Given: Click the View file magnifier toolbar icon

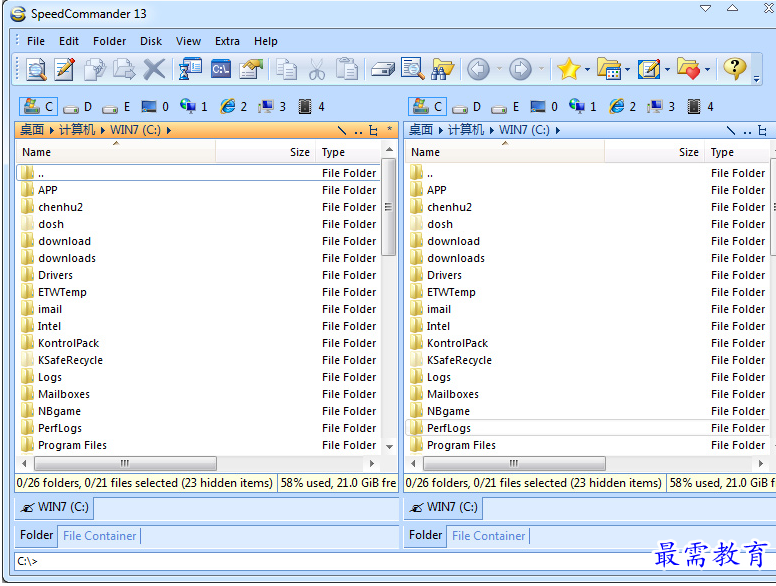Looking at the screenshot, I should point(36,69).
